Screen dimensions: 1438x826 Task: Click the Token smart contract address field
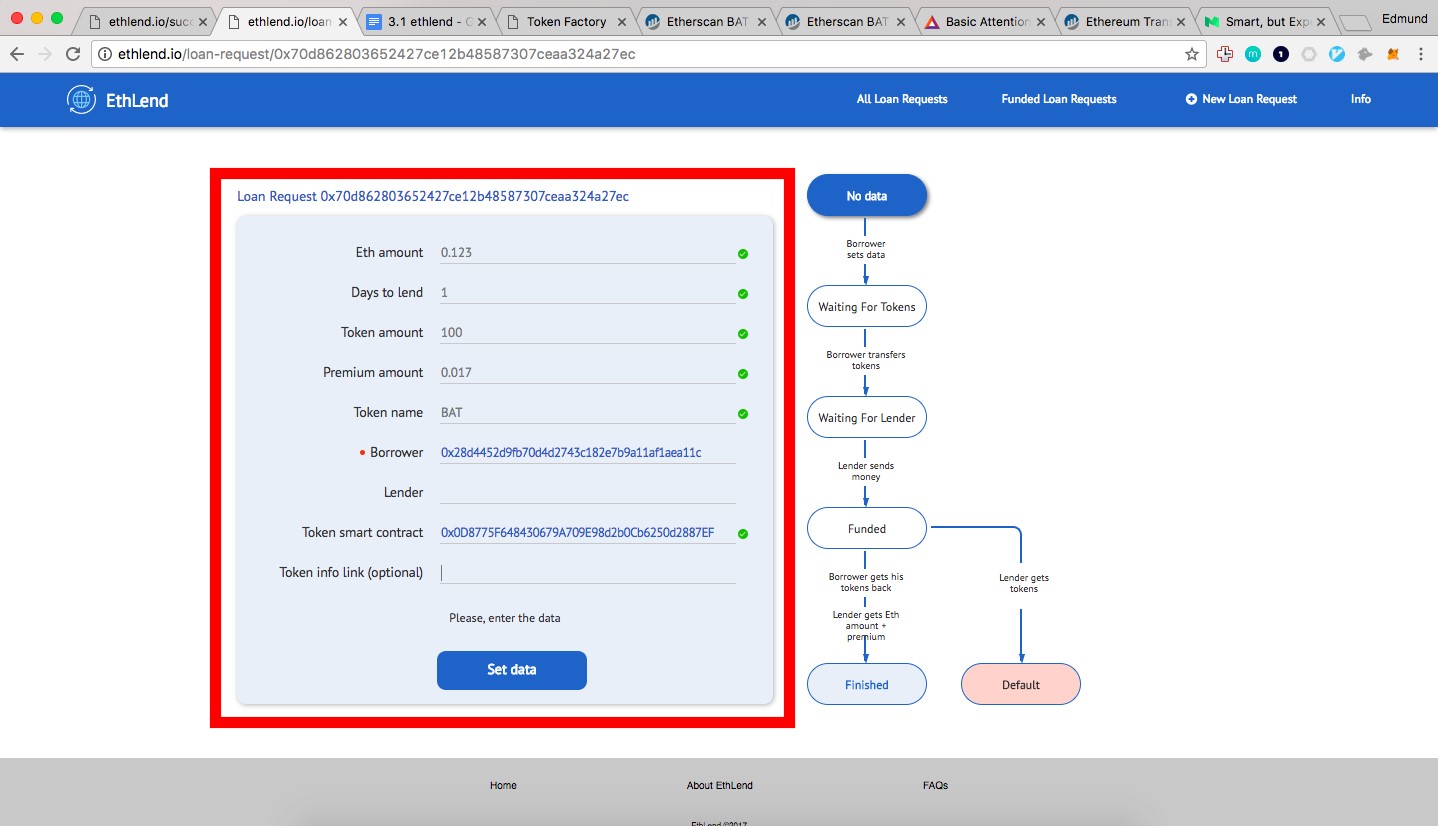[588, 532]
